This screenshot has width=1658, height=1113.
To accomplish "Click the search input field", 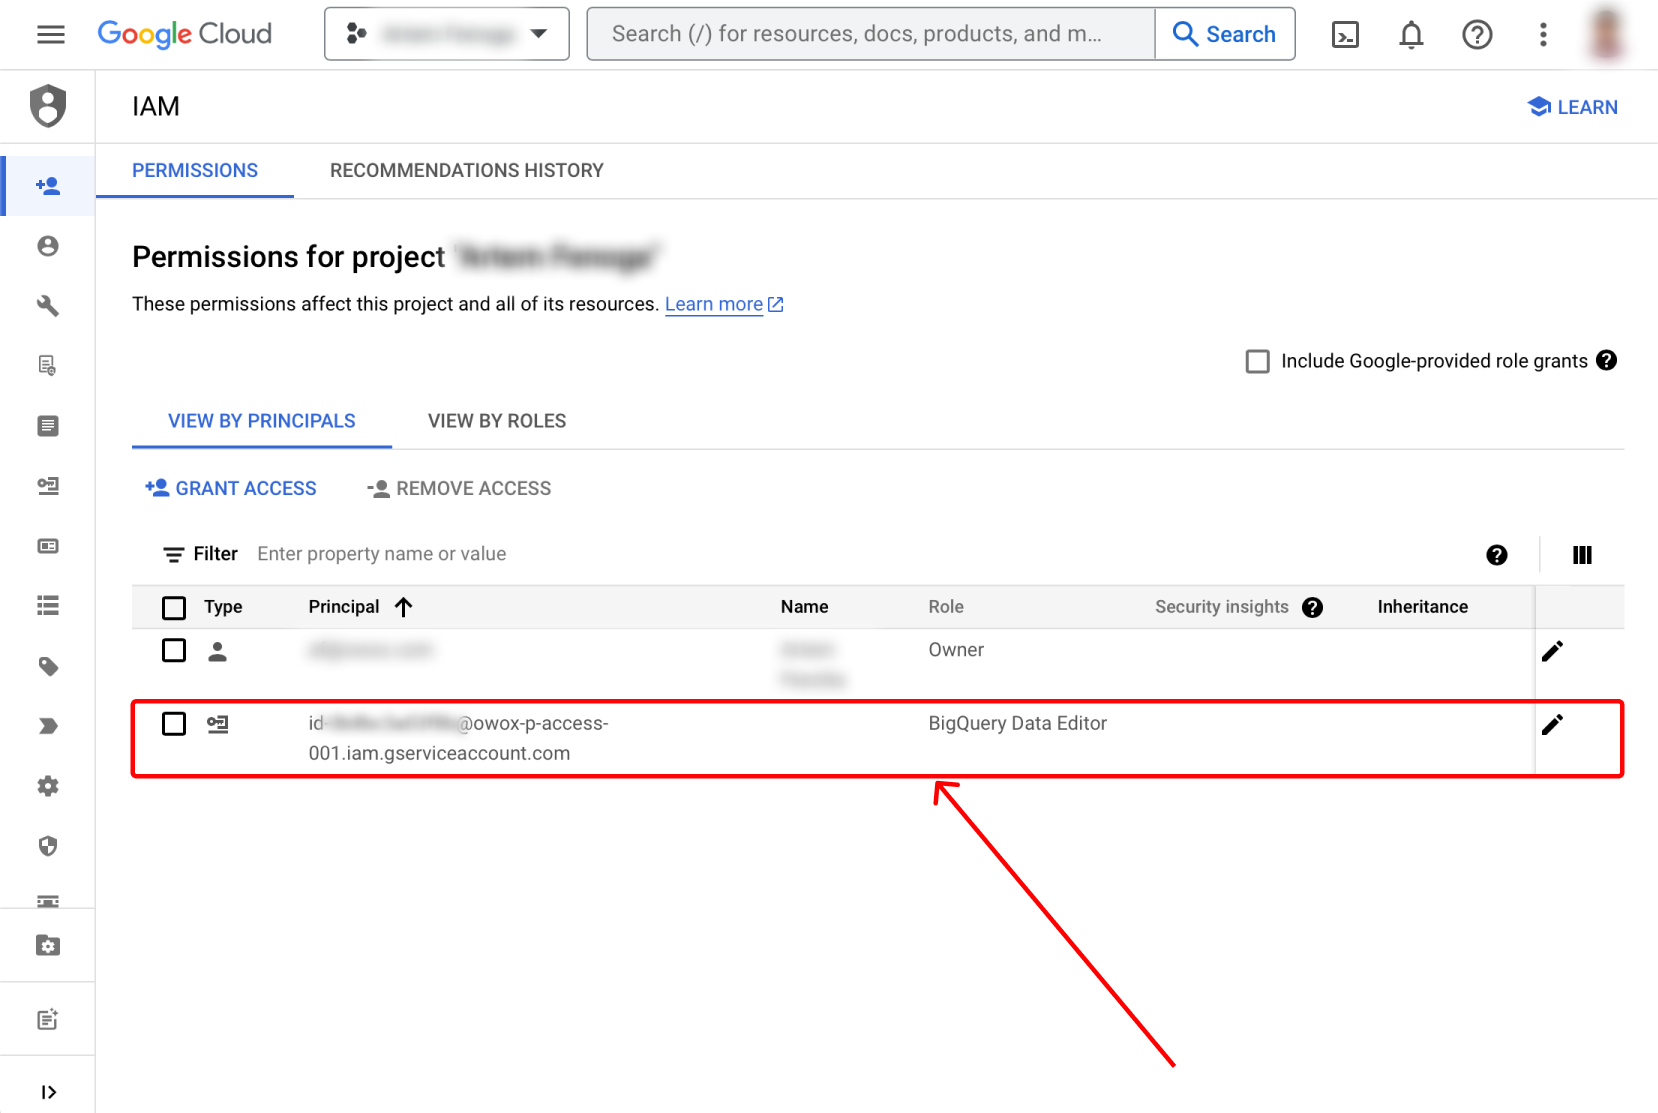I will coord(871,34).
